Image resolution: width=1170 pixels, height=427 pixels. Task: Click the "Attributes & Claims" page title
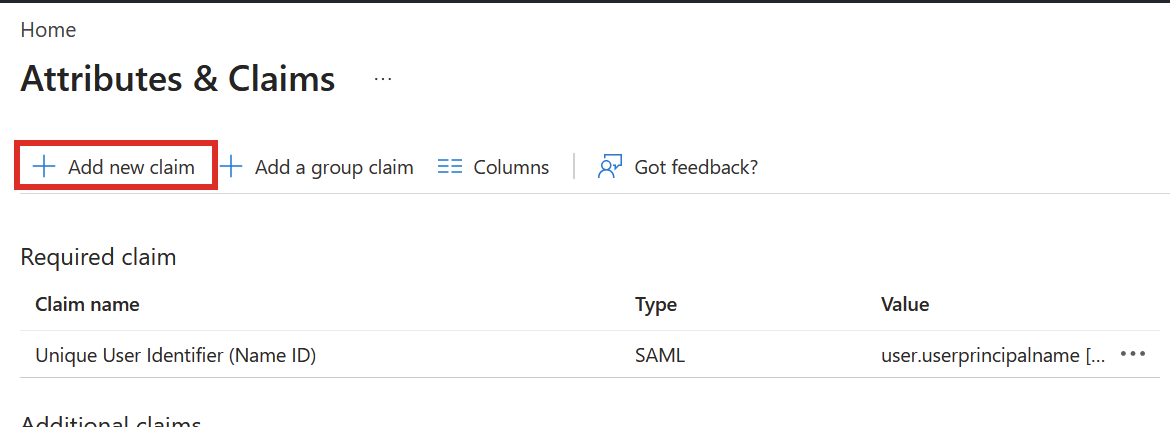[x=178, y=79]
